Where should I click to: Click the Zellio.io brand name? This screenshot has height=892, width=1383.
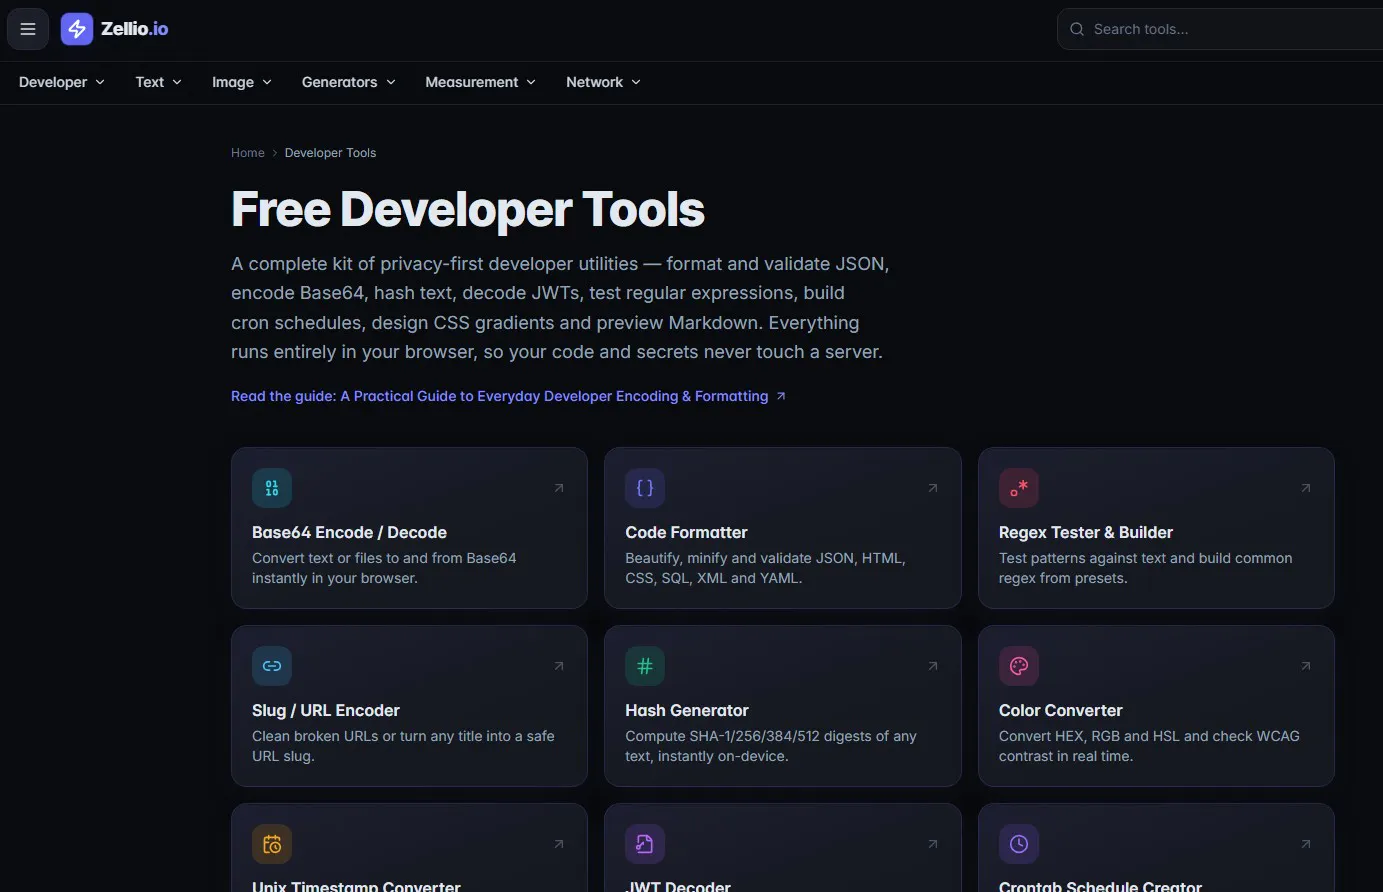click(135, 29)
